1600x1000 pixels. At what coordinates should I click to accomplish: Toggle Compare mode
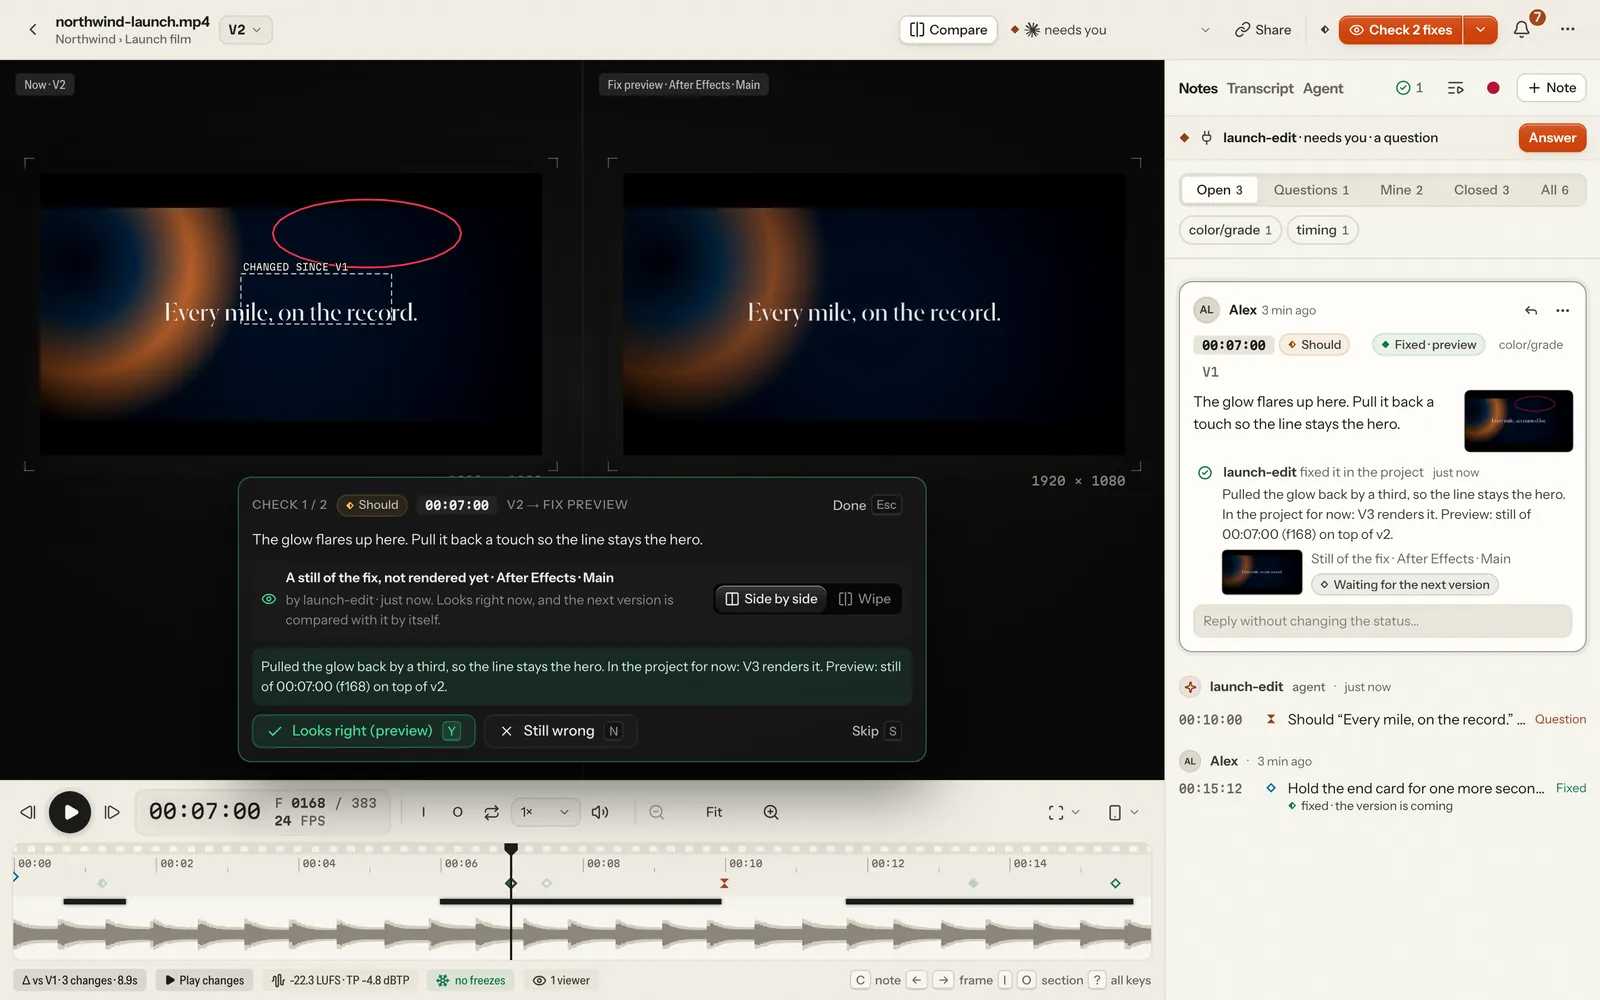click(x=948, y=30)
